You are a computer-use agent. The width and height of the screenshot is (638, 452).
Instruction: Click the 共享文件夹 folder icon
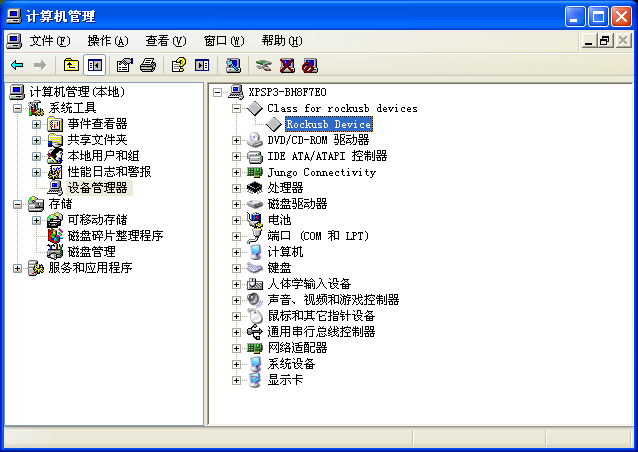click(x=55, y=140)
